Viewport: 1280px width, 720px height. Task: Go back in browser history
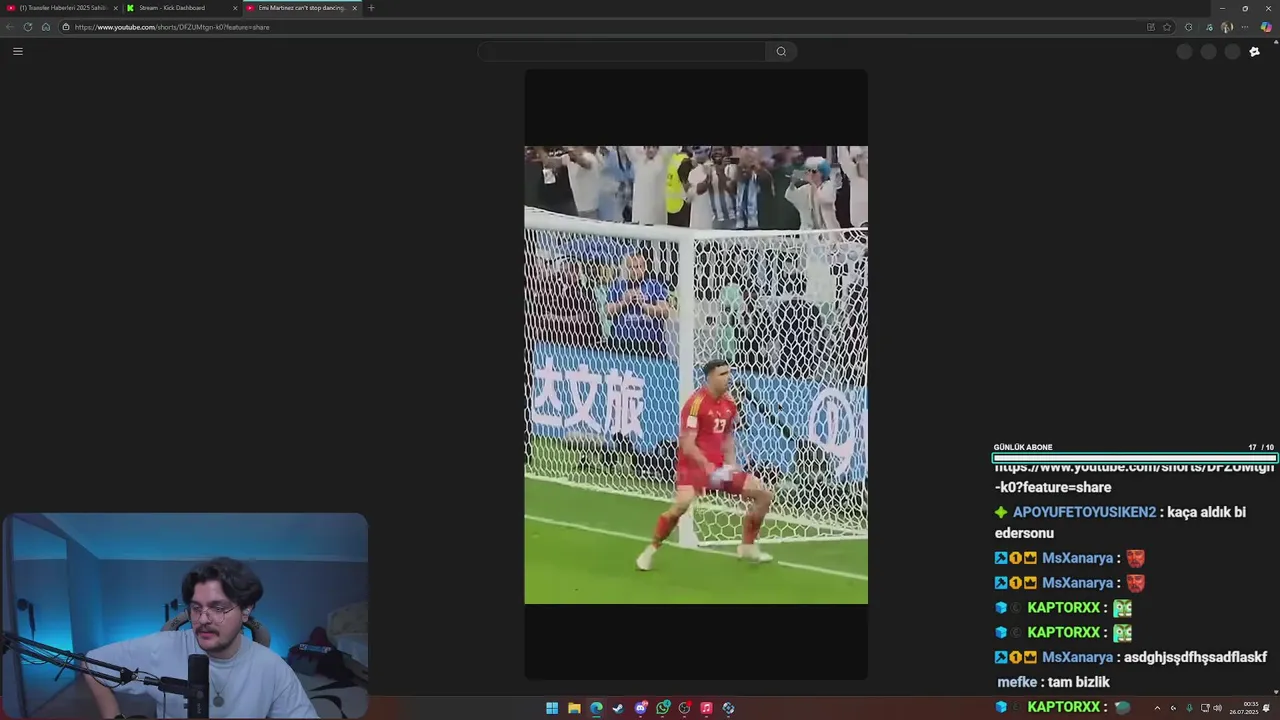pyautogui.click(x=10, y=27)
